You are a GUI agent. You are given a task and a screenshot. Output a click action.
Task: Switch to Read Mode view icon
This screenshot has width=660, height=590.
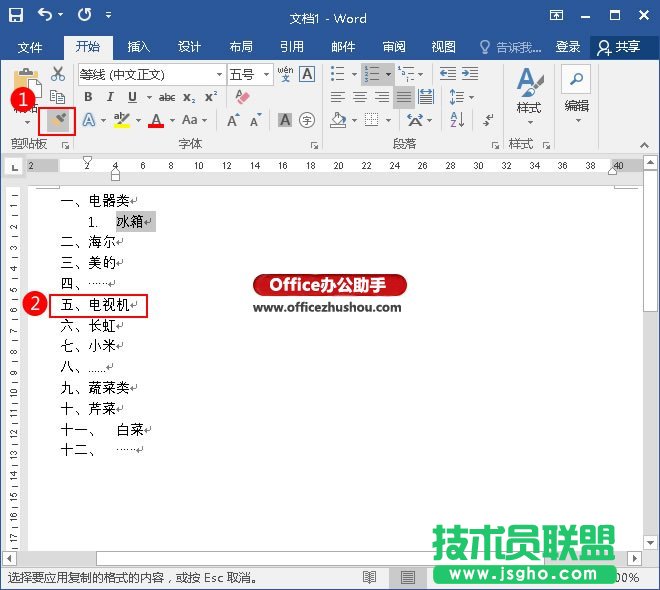click(x=369, y=577)
